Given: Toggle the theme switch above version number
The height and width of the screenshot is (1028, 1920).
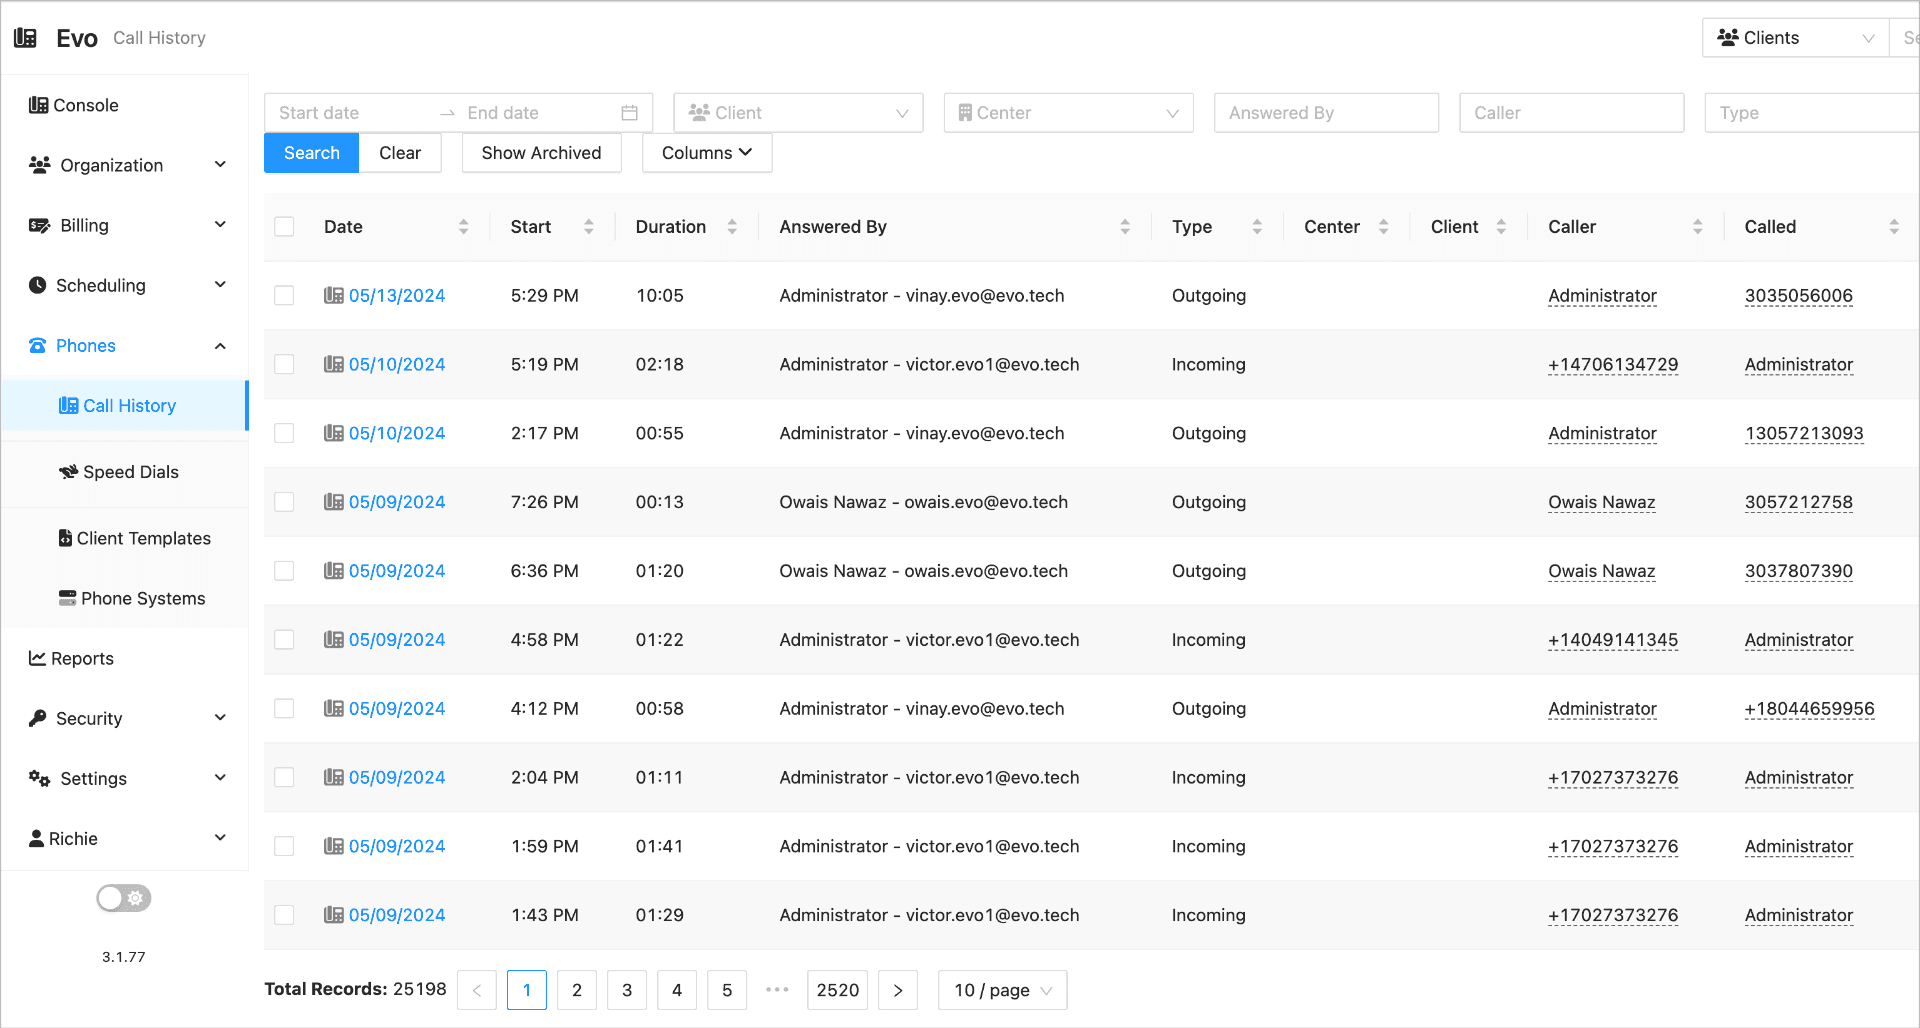Looking at the screenshot, I should click(x=124, y=898).
